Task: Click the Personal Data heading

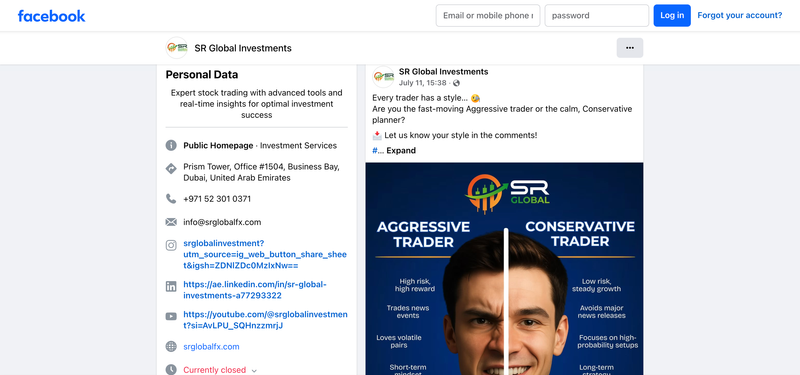Action: click(x=202, y=74)
